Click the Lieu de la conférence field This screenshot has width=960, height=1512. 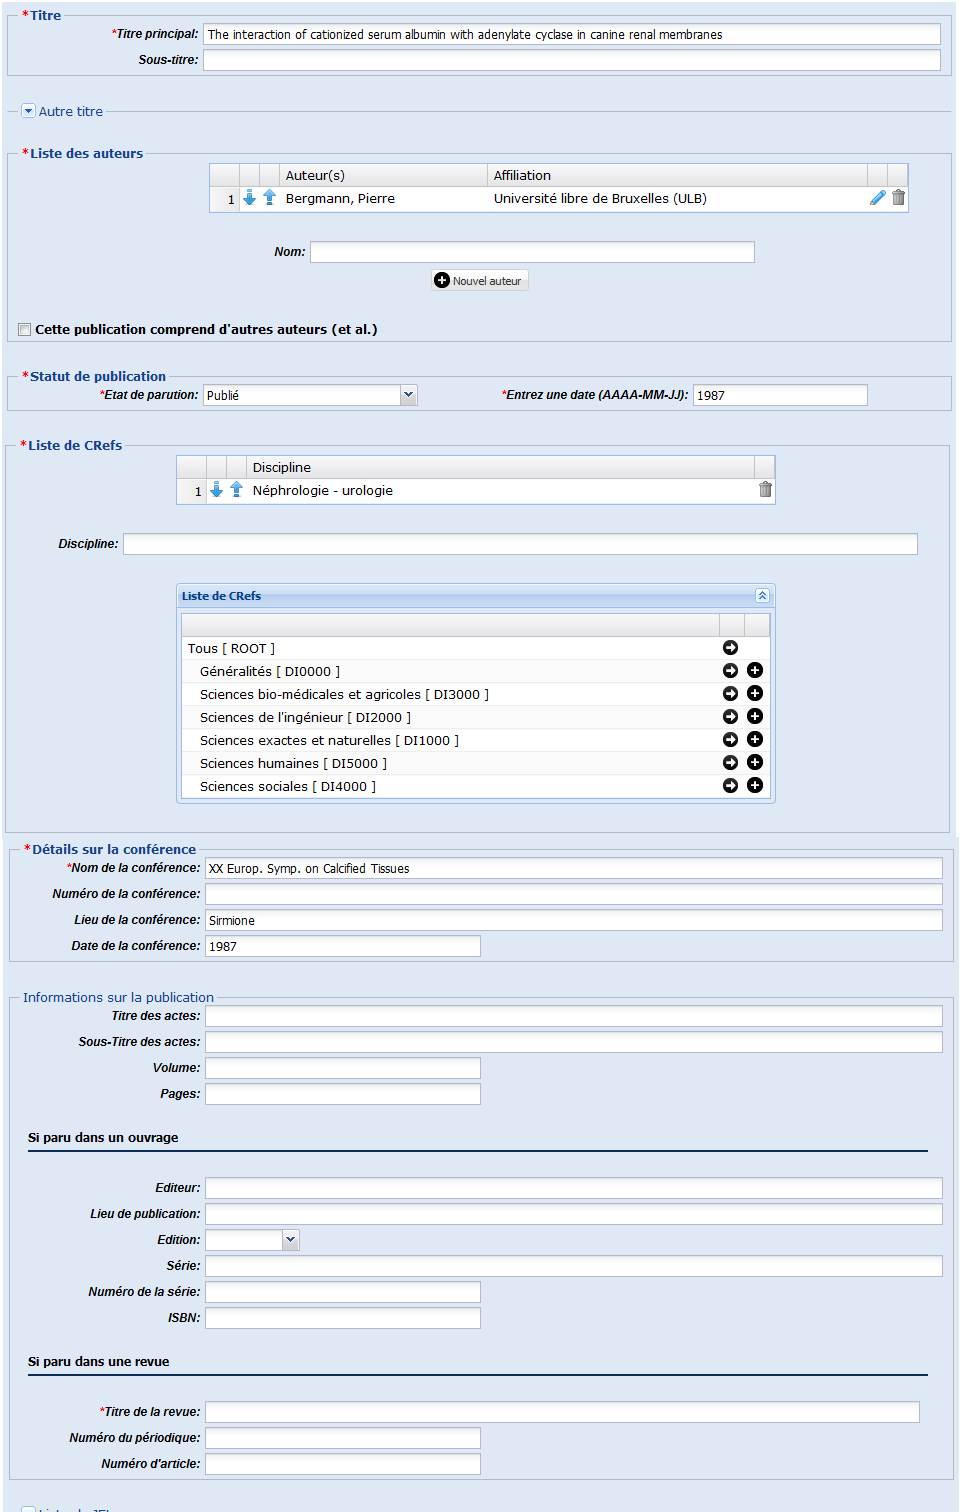pos(574,920)
